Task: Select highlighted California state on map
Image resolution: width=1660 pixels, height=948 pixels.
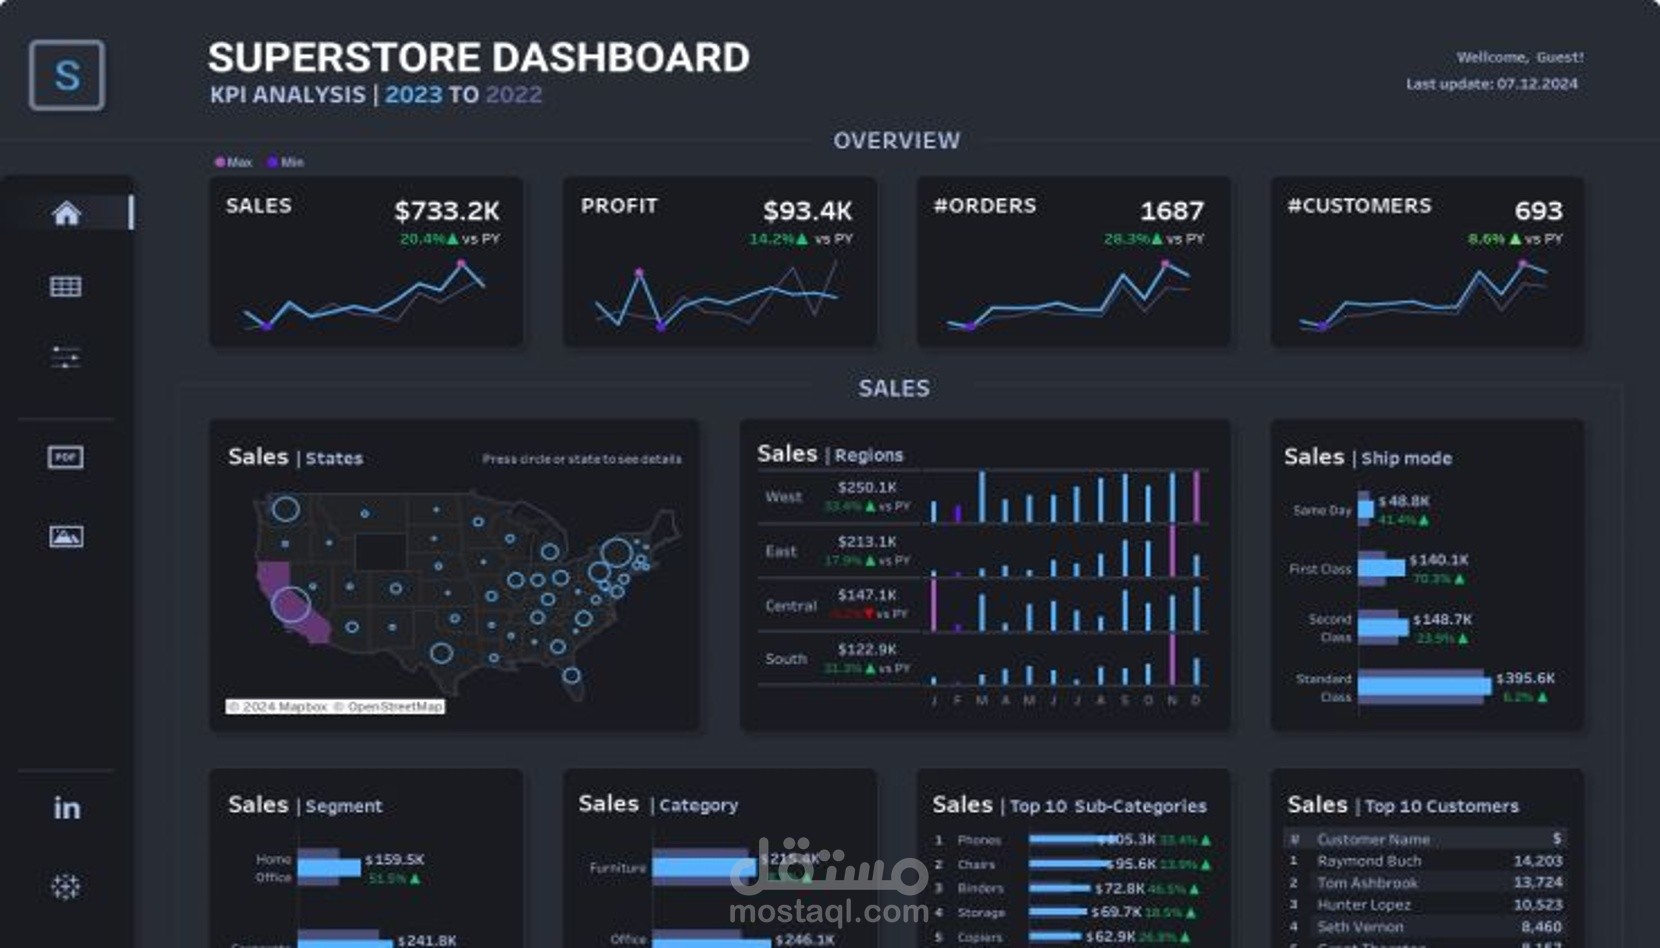Action: pyautogui.click(x=290, y=602)
